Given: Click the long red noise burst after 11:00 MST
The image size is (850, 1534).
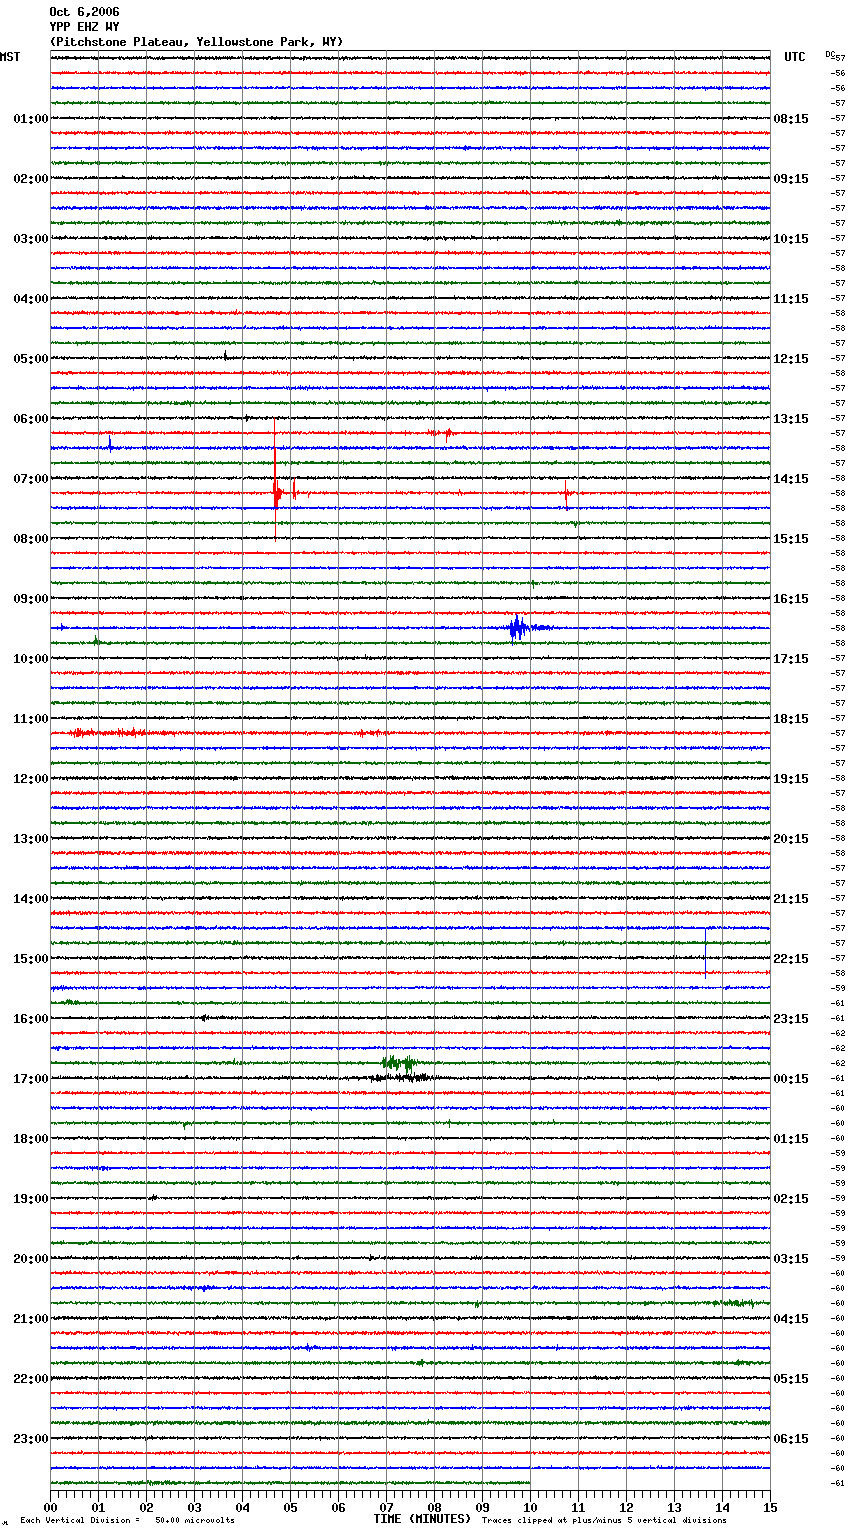Looking at the screenshot, I should coord(120,733).
